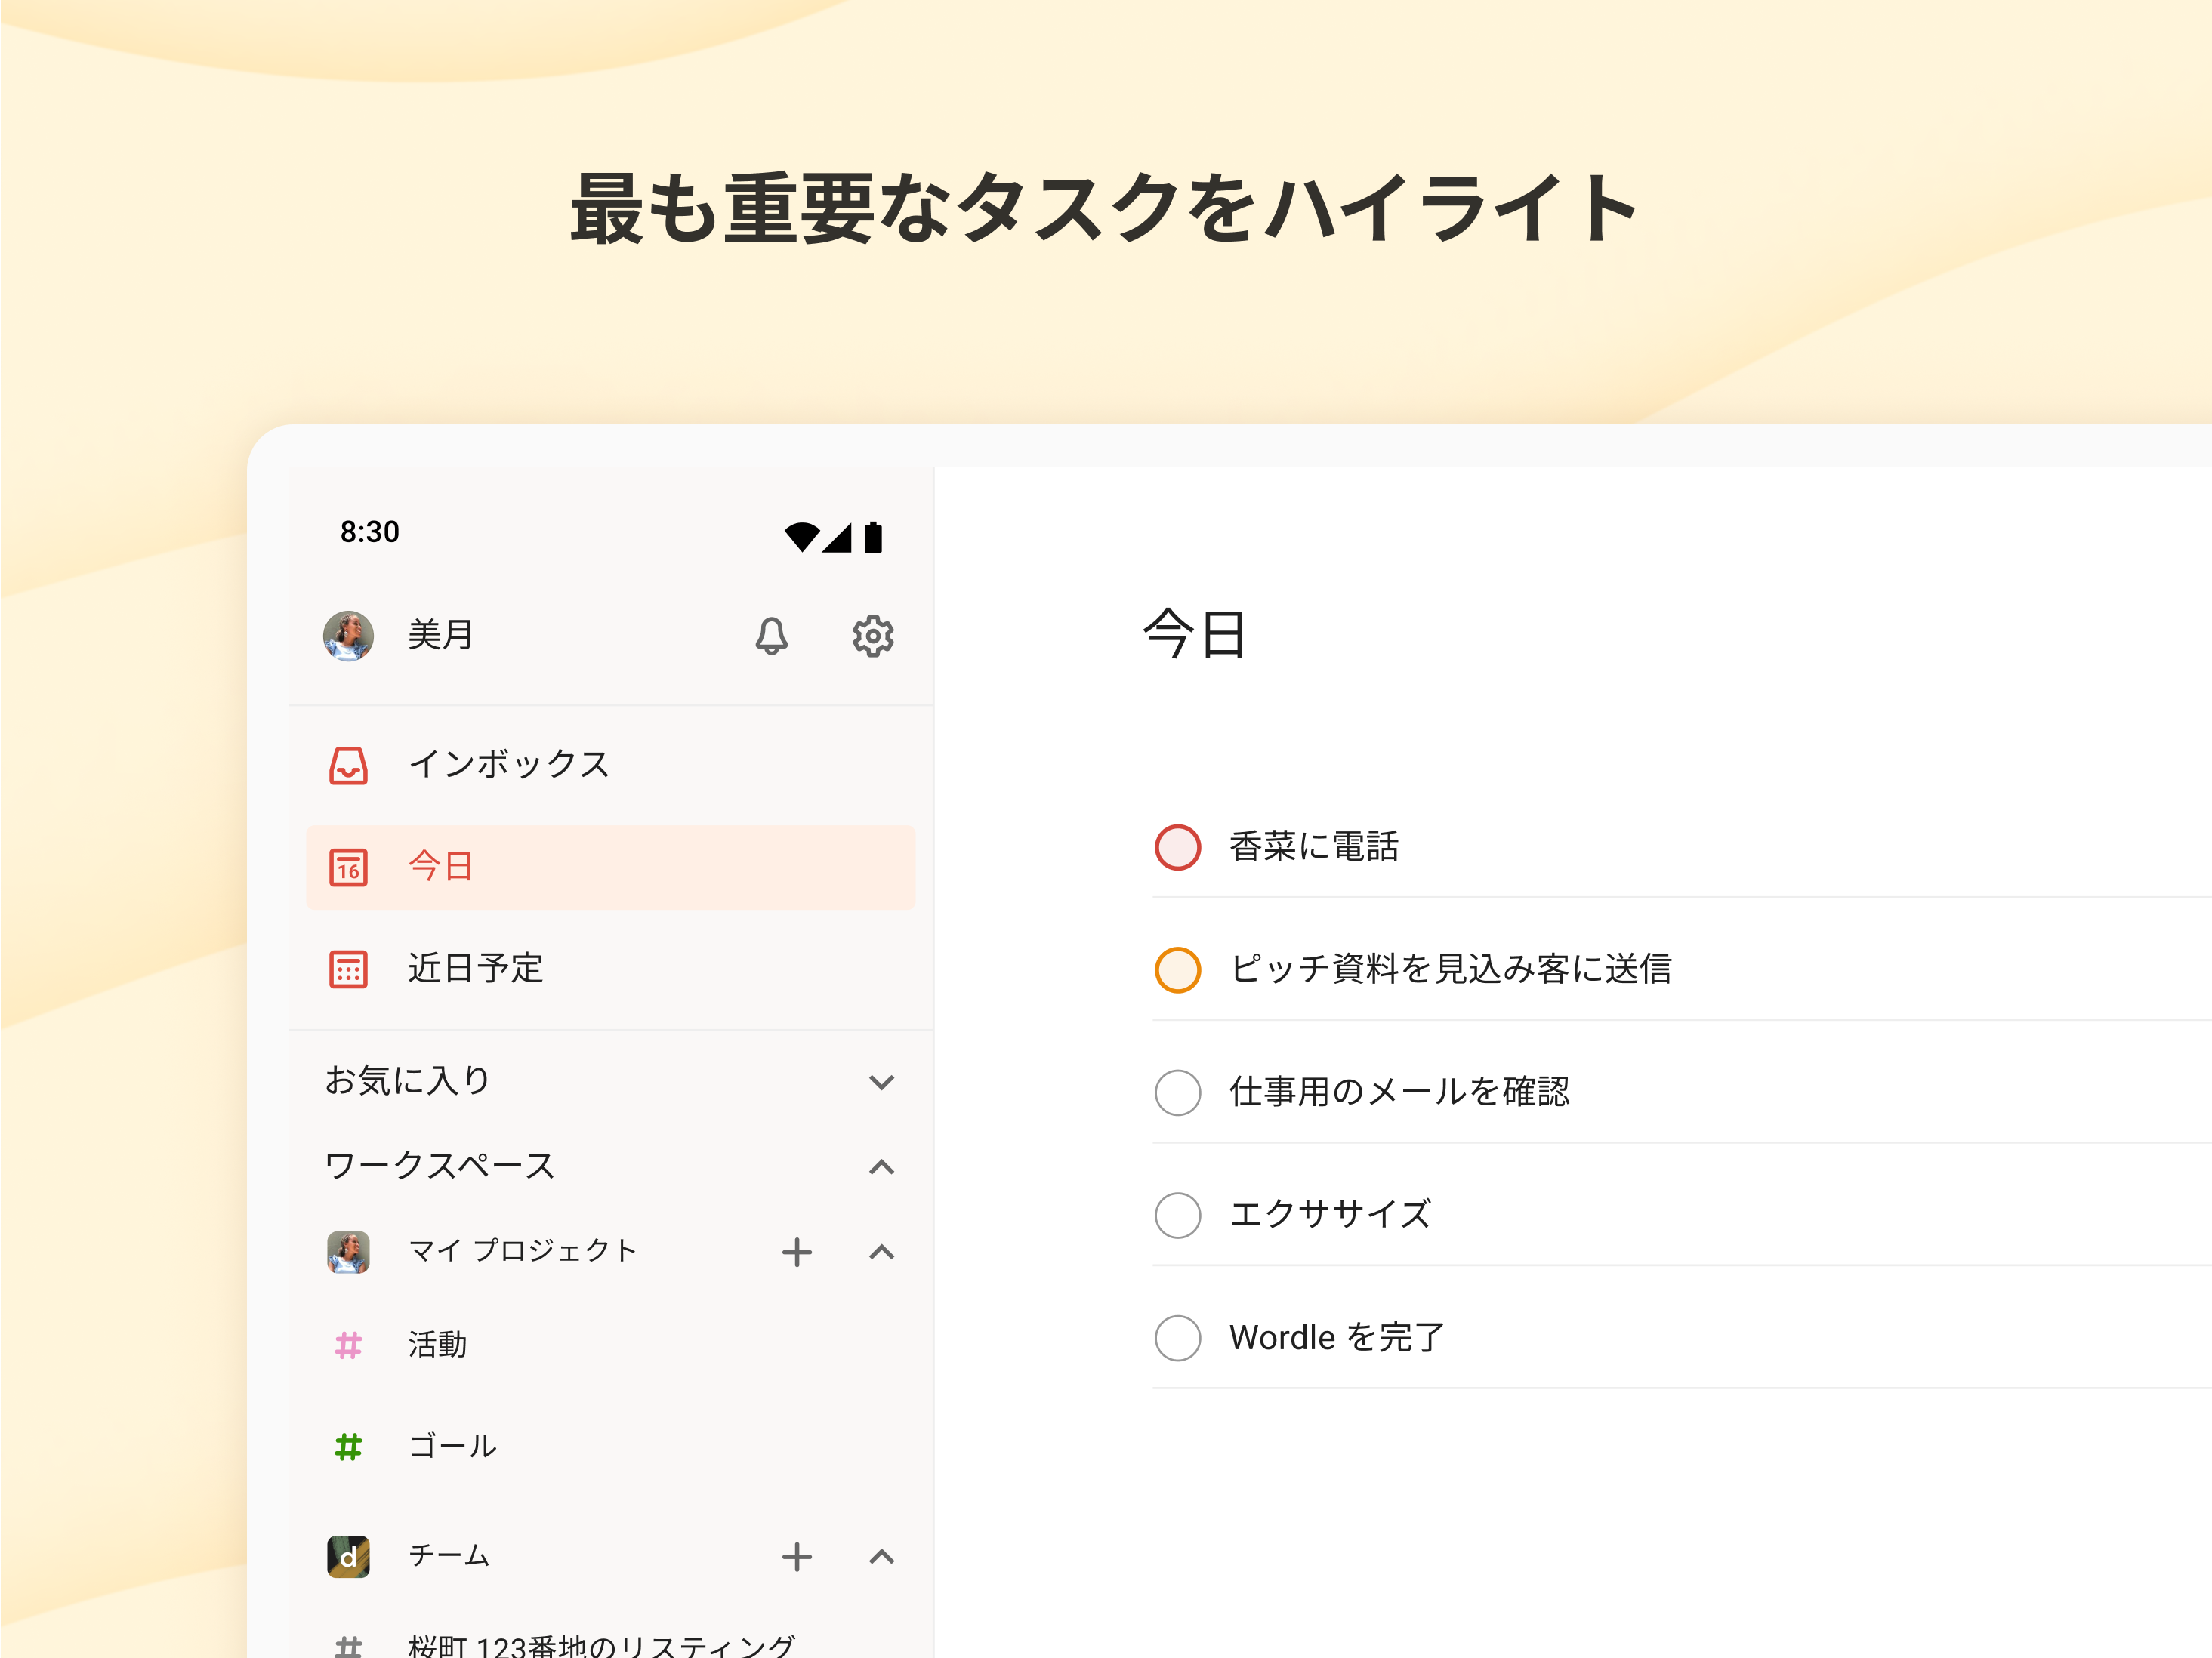Click the ワークスペース heading text
This screenshot has height=1658, width=2212.
click(440, 1166)
